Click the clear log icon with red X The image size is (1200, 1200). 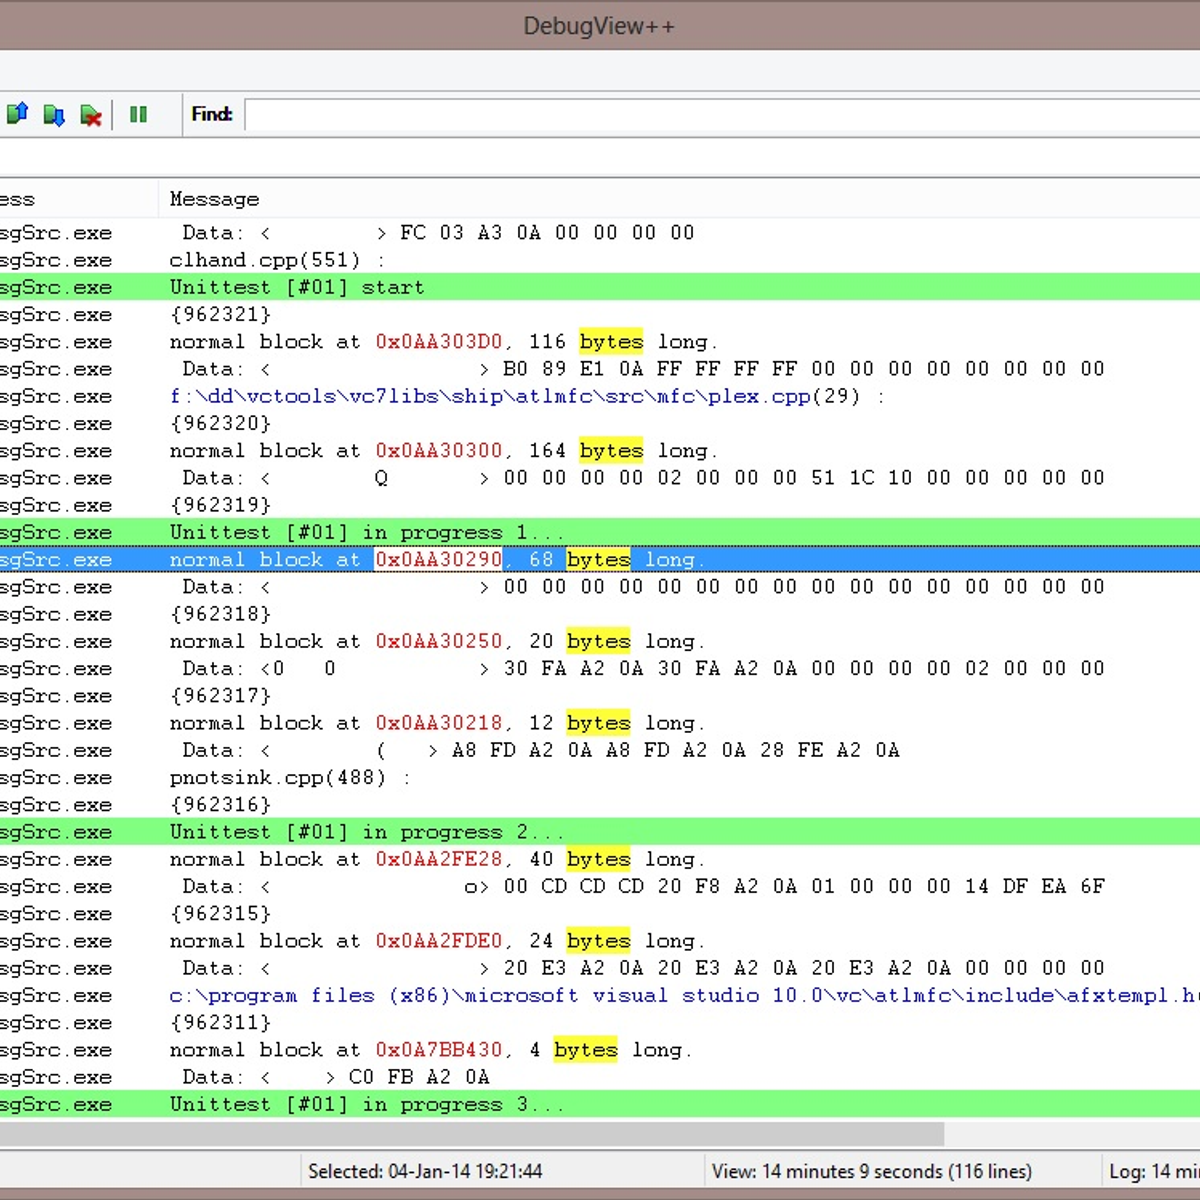[91, 115]
